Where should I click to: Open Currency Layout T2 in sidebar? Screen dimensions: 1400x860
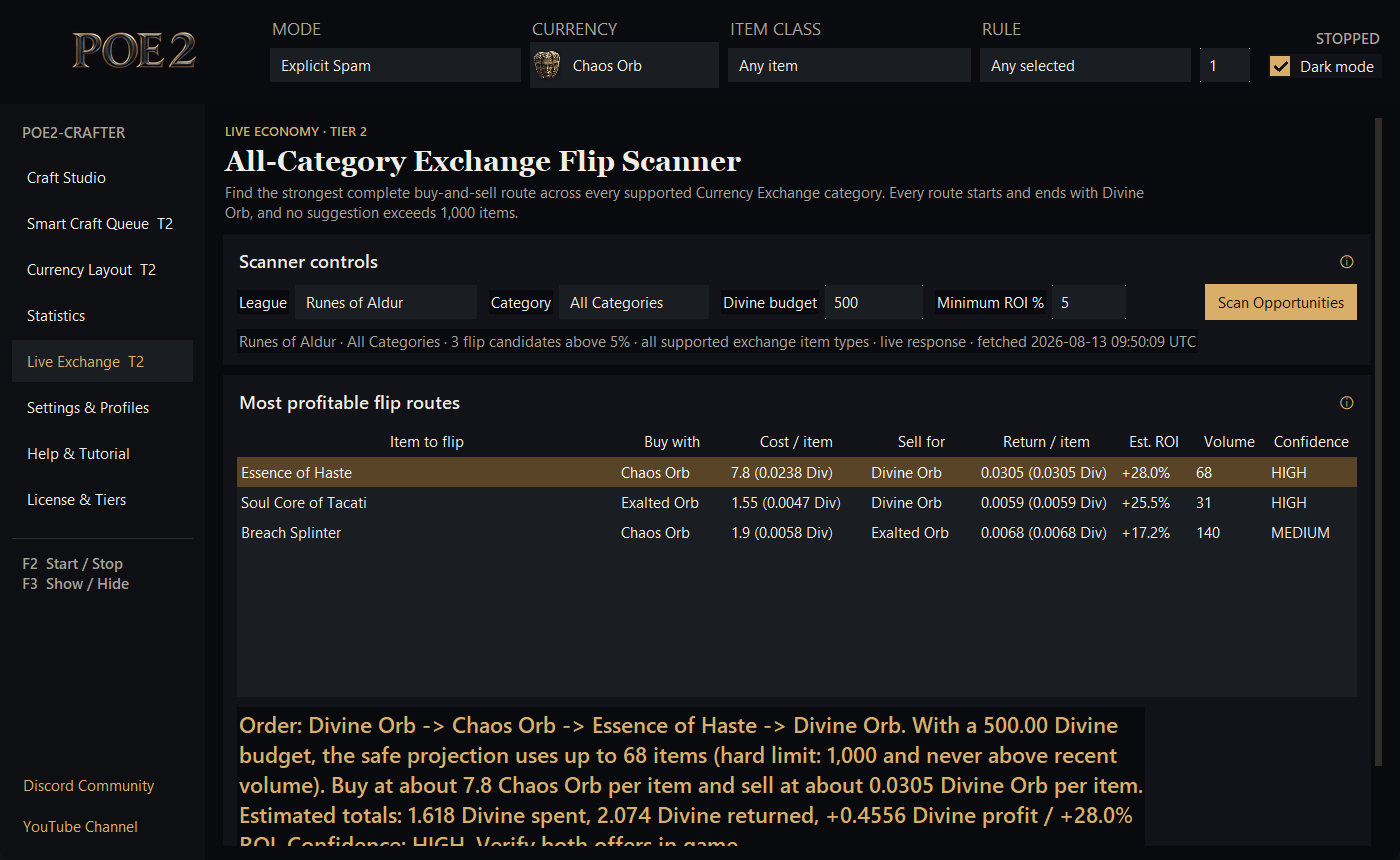click(102, 270)
